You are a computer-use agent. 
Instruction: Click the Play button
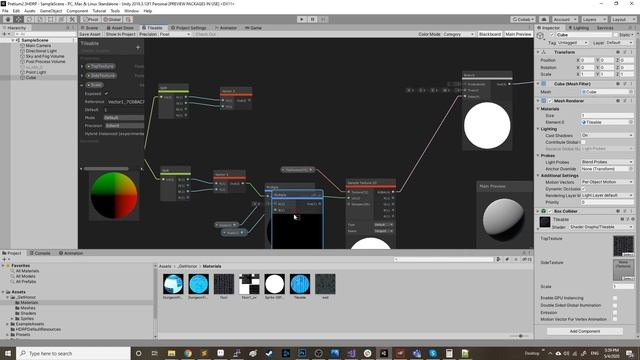tap(302, 19)
